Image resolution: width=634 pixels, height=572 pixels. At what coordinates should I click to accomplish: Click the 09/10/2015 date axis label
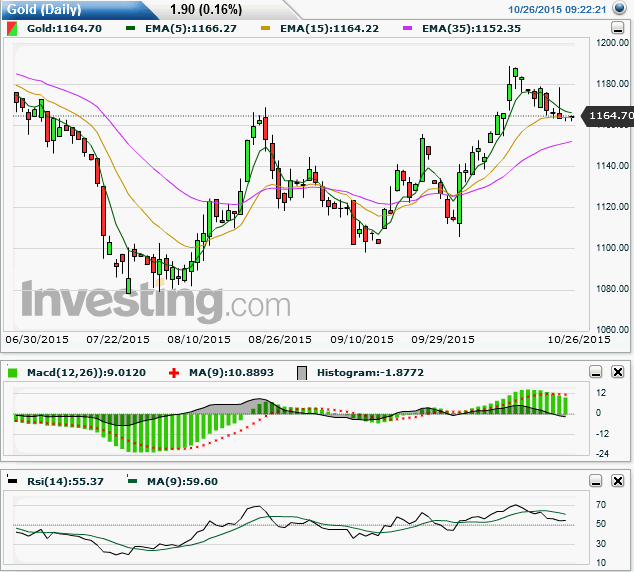pyautogui.click(x=362, y=340)
